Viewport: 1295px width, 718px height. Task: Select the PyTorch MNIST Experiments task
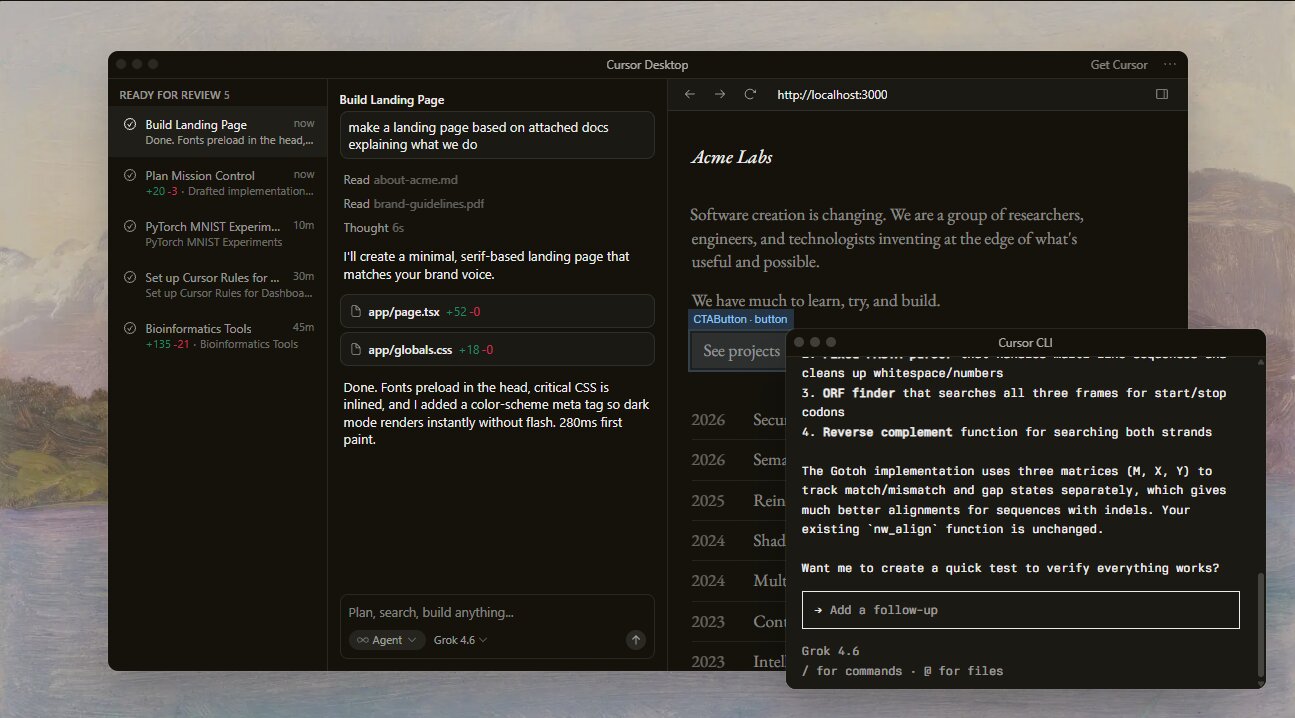coord(217,234)
